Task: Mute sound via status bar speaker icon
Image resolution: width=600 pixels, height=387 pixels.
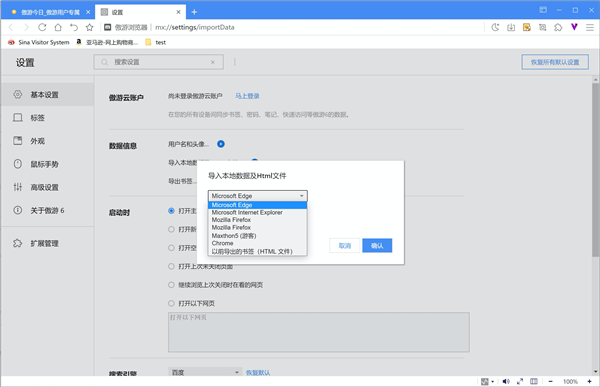Action: (x=506, y=381)
